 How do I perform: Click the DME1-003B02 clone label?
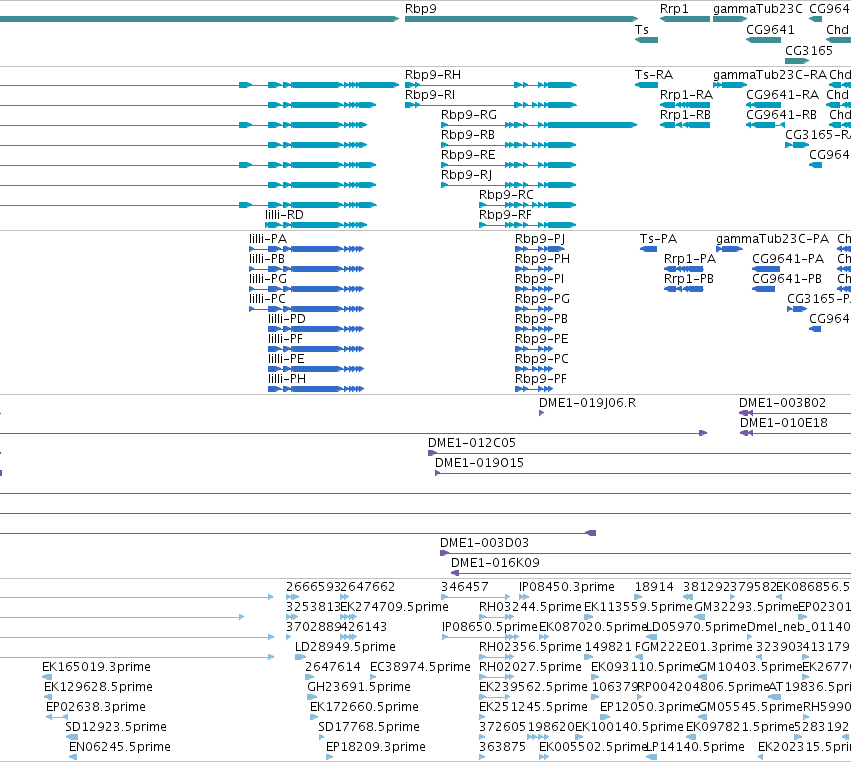pyautogui.click(x=782, y=403)
